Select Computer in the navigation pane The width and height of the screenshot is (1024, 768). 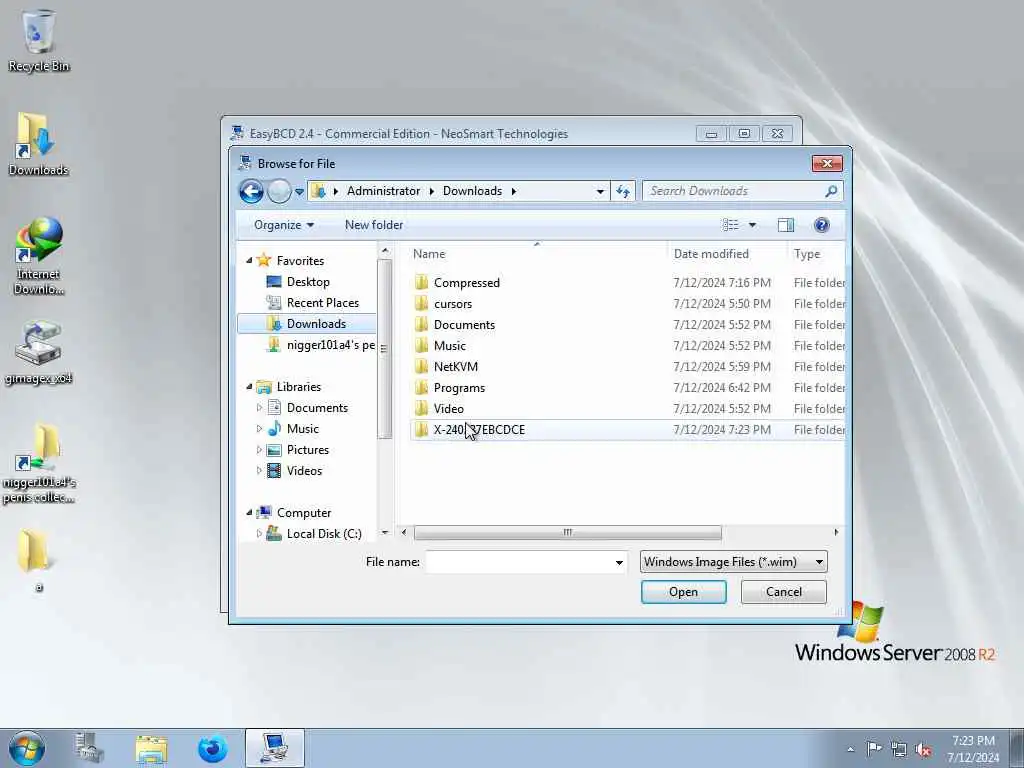click(x=304, y=513)
